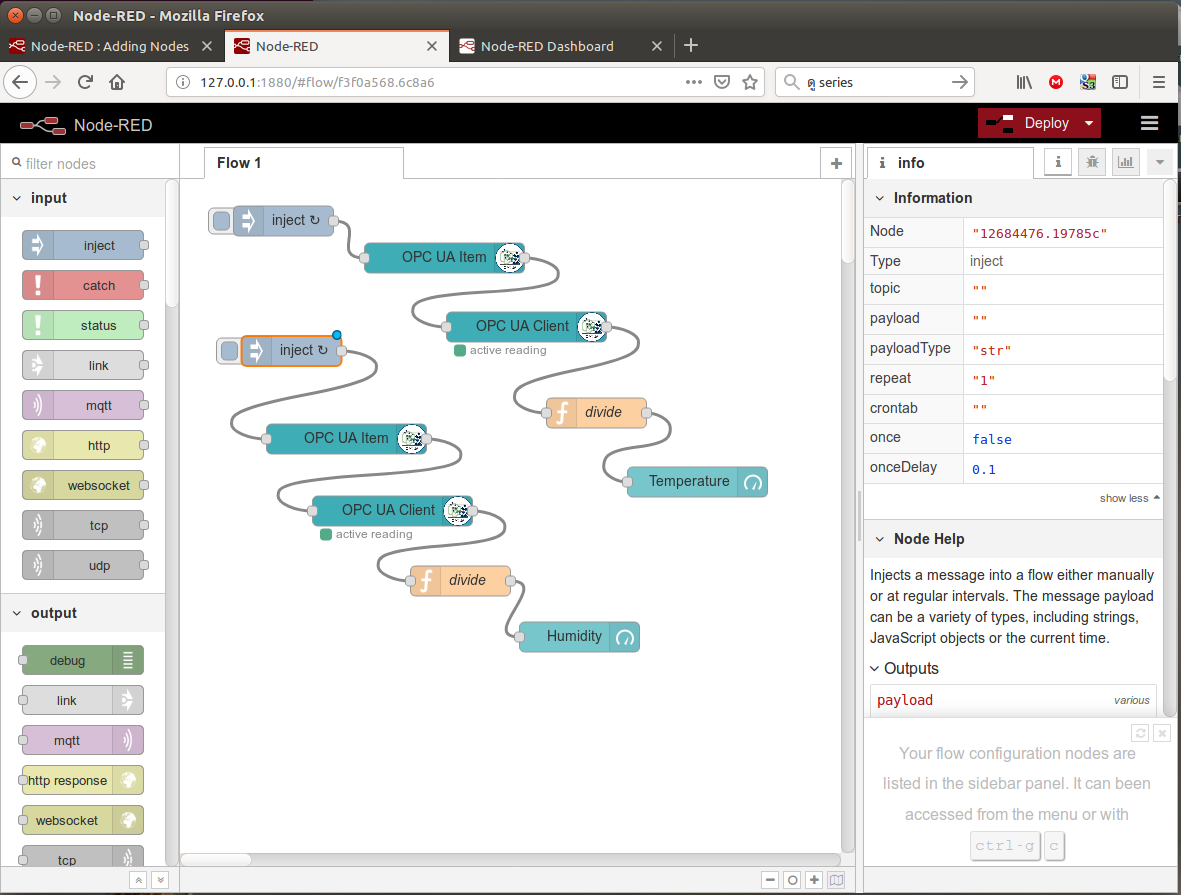Show the info sidebar tab icon
1181x895 pixels.
click(x=1058, y=162)
